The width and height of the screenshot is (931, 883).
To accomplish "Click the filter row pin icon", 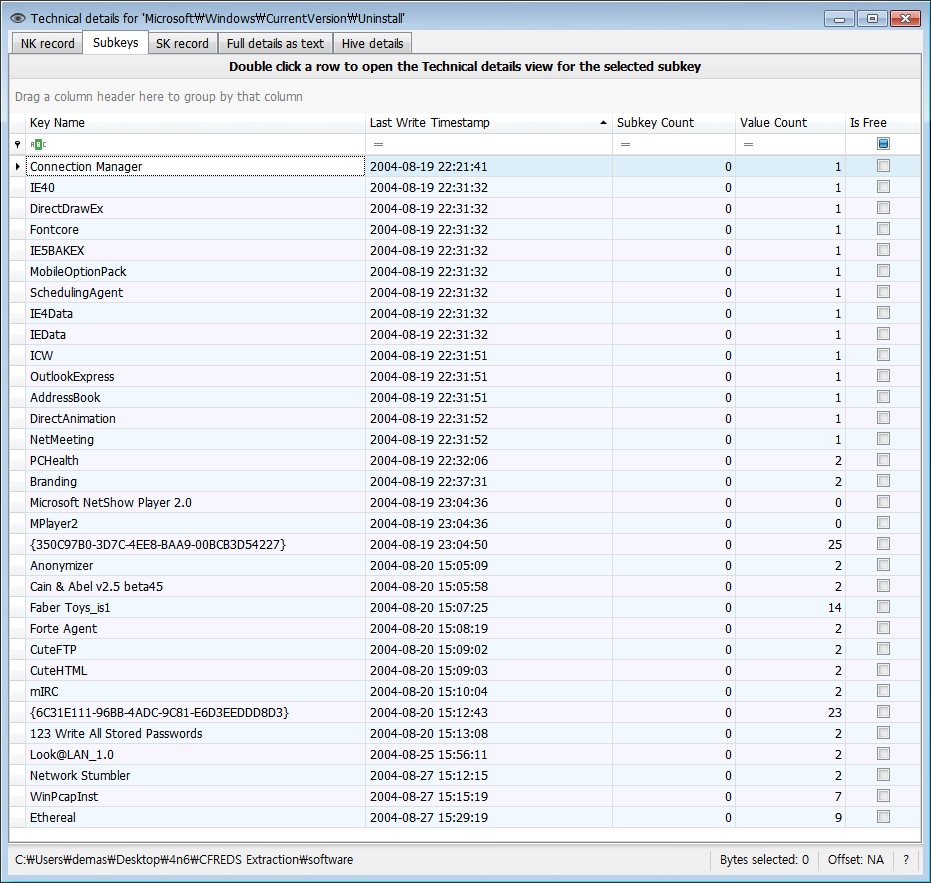I will tap(18, 144).
